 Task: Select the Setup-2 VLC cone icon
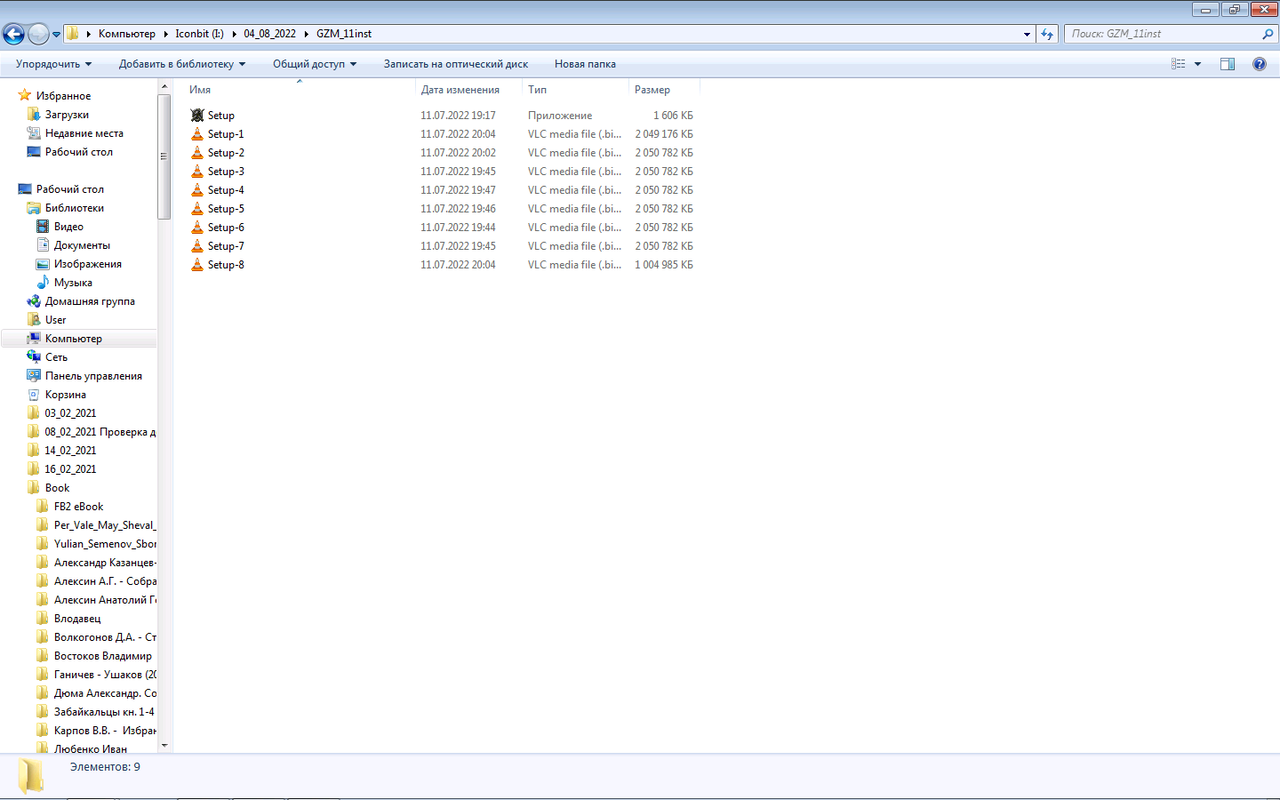[197, 153]
